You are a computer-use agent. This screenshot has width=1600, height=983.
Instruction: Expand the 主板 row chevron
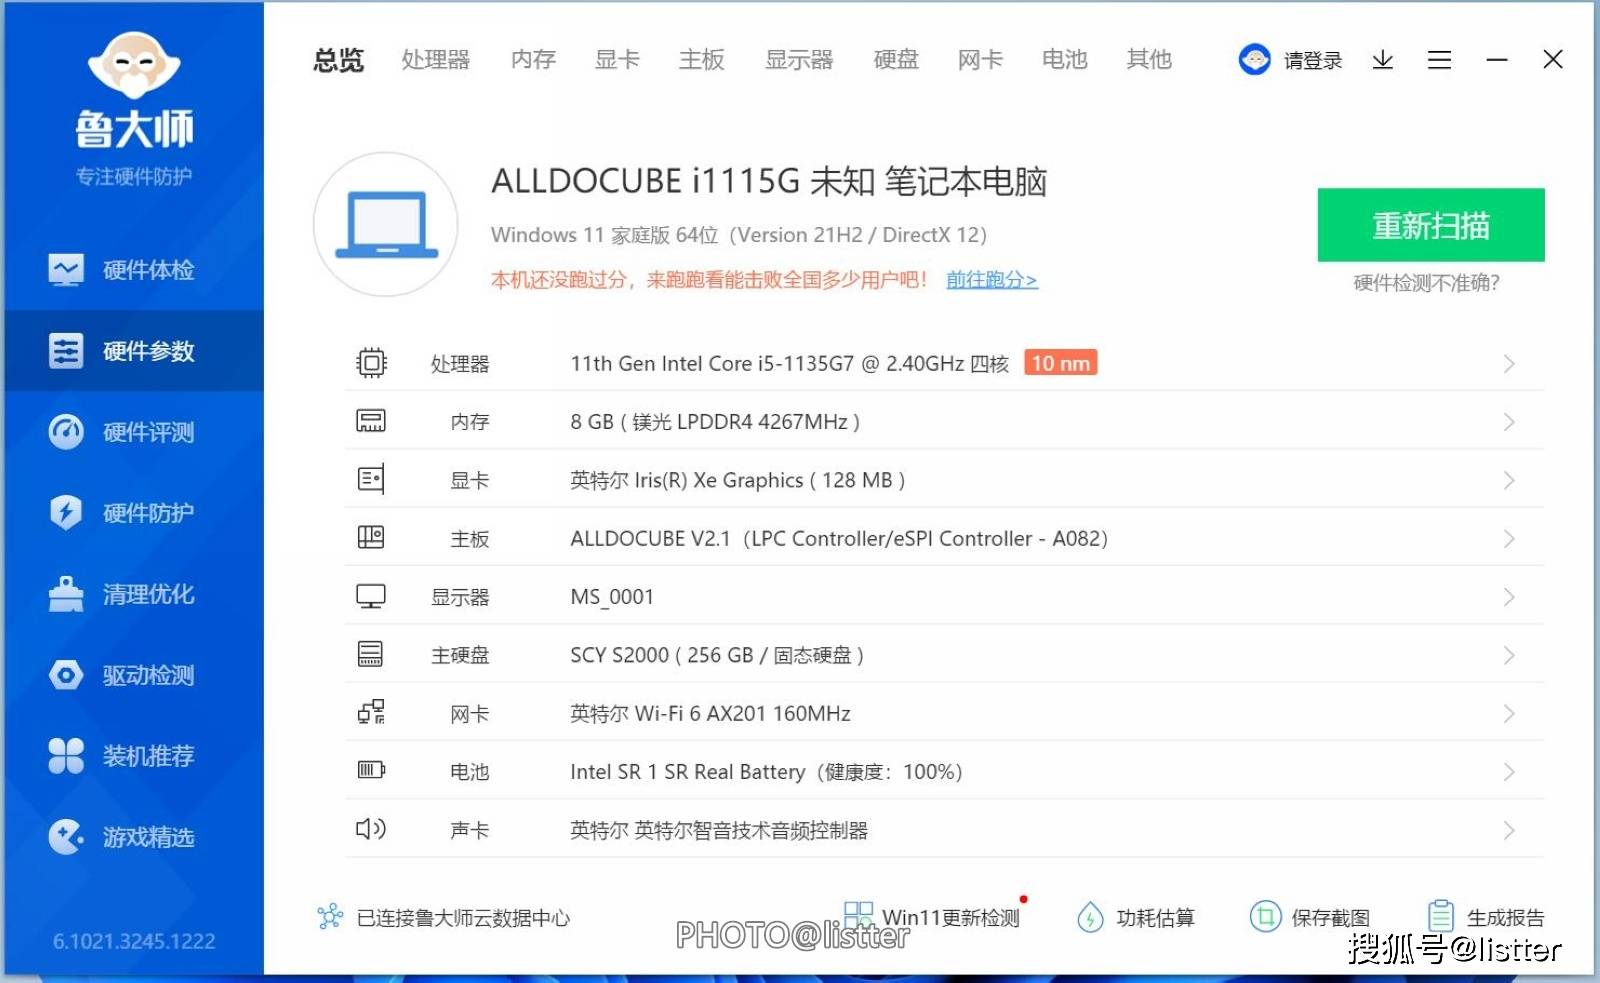tap(1509, 539)
